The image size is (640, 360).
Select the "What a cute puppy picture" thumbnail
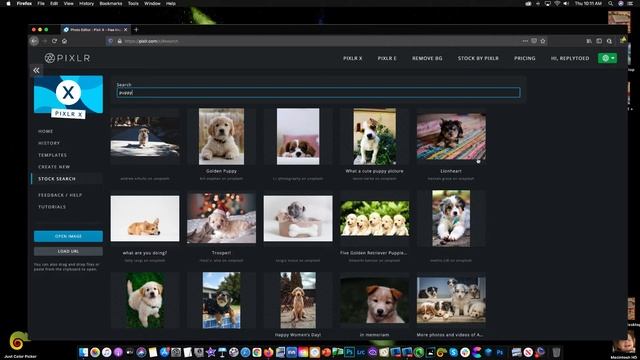[375, 136]
